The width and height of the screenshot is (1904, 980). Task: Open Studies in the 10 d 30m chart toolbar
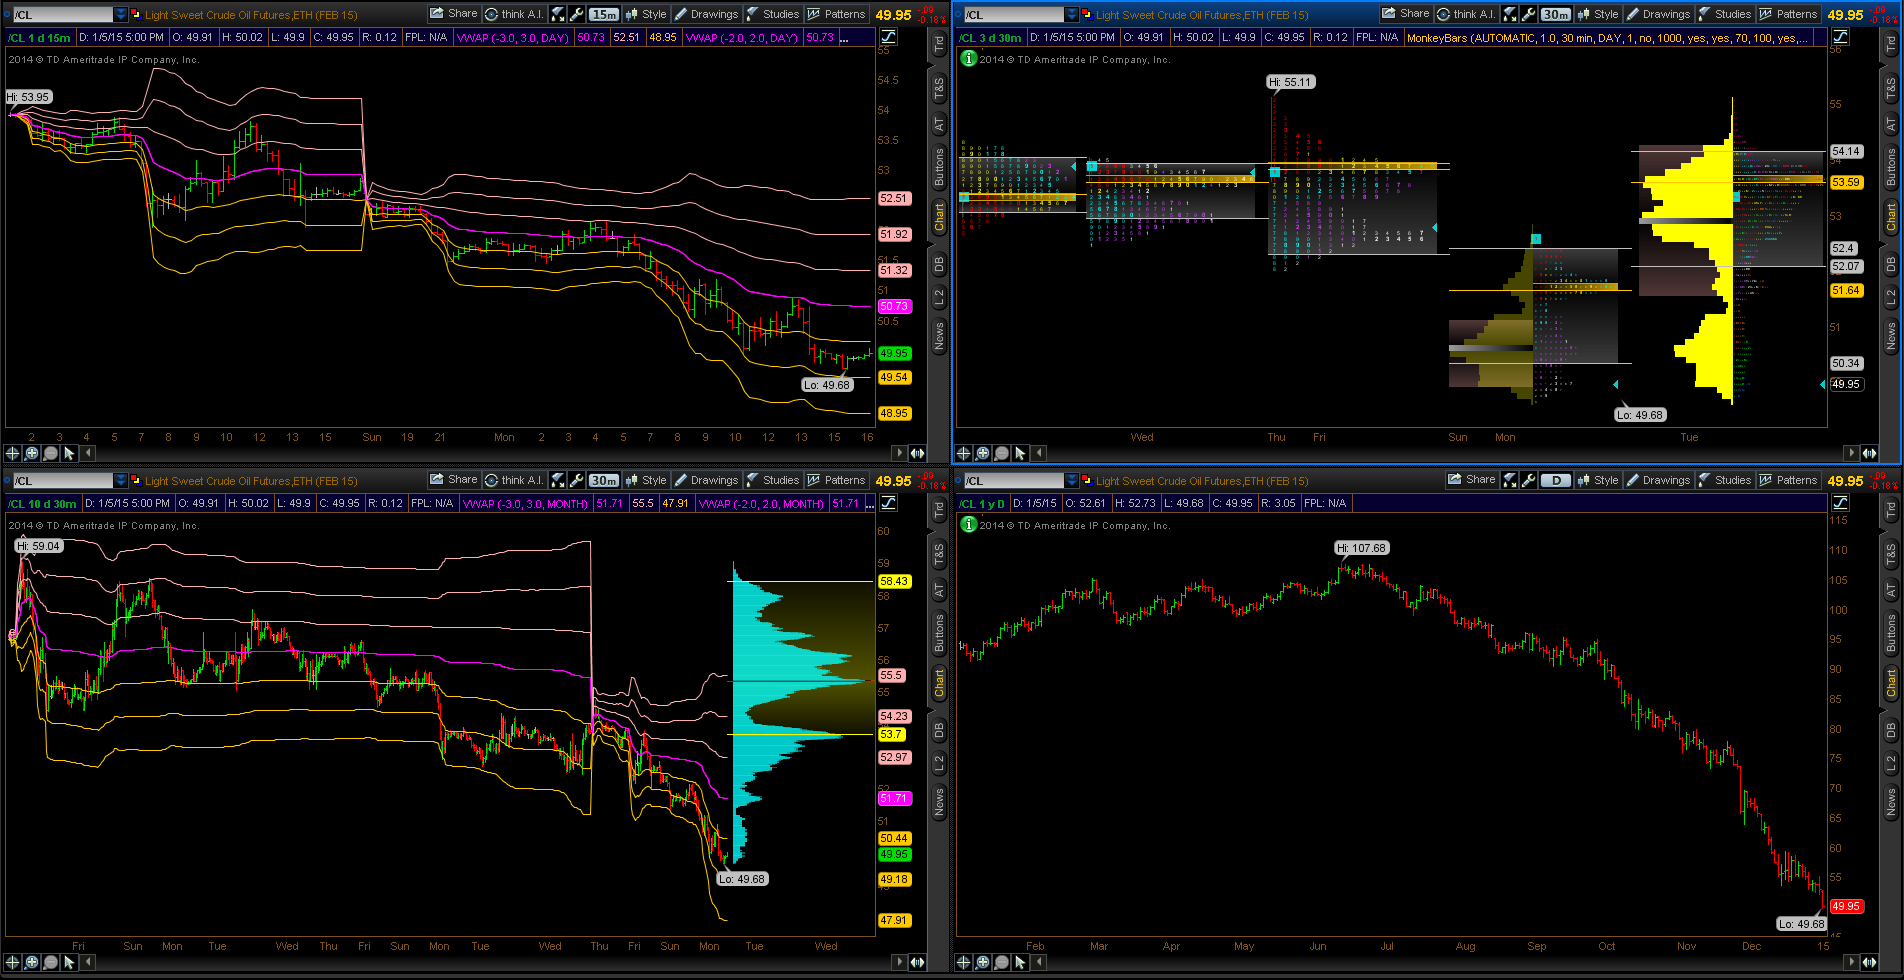click(x=773, y=480)
